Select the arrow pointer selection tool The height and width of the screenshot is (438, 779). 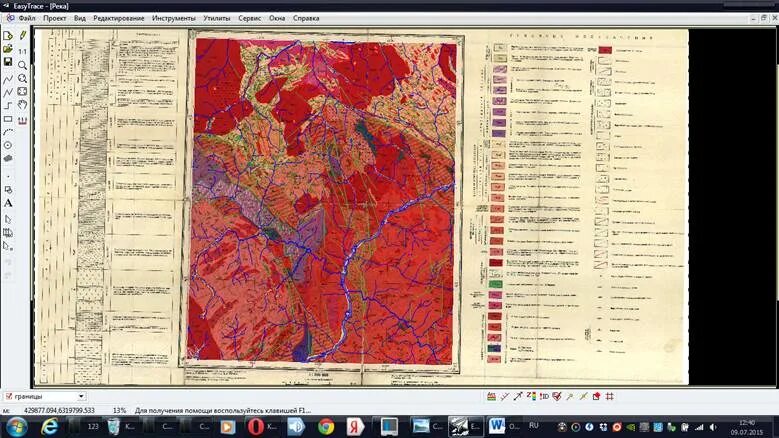8,219
